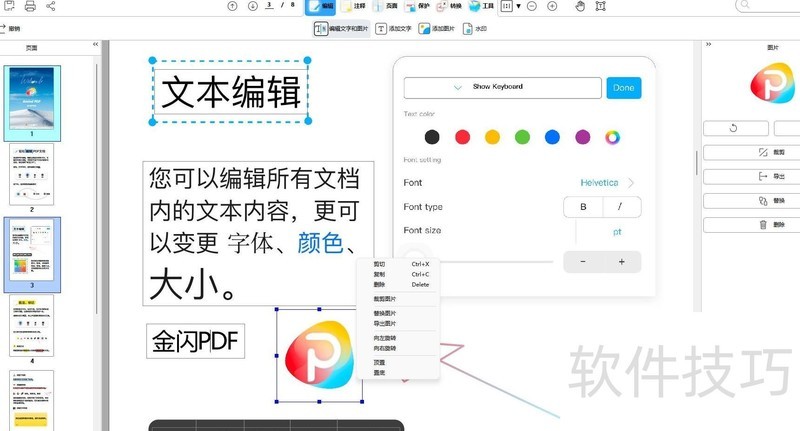Click the 文本编辑 title text box

coord(231,92)
